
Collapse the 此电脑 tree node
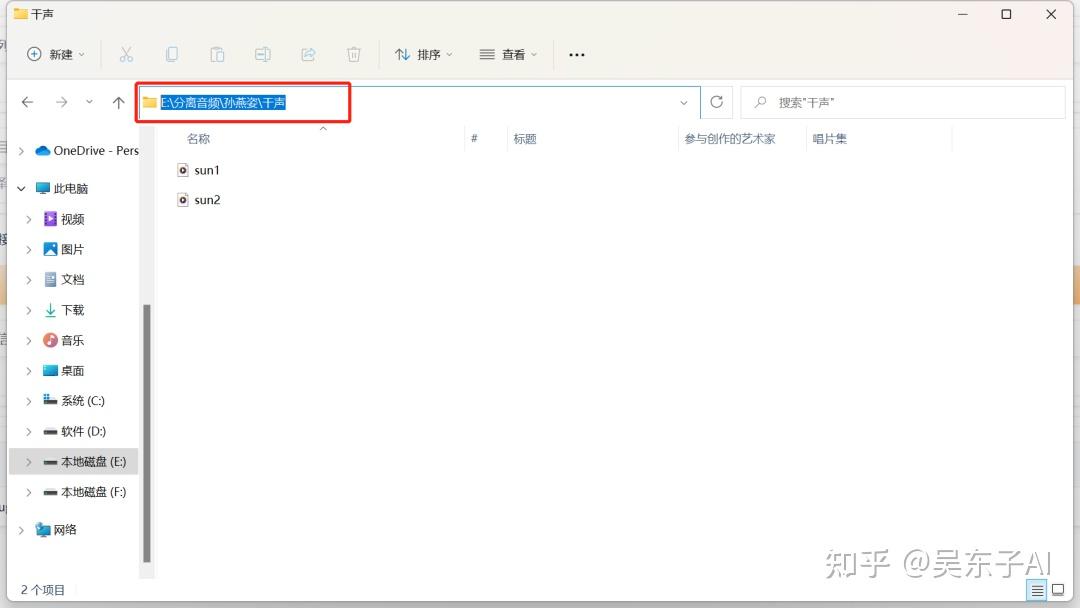pyautogui.click(x=21, y=188)
